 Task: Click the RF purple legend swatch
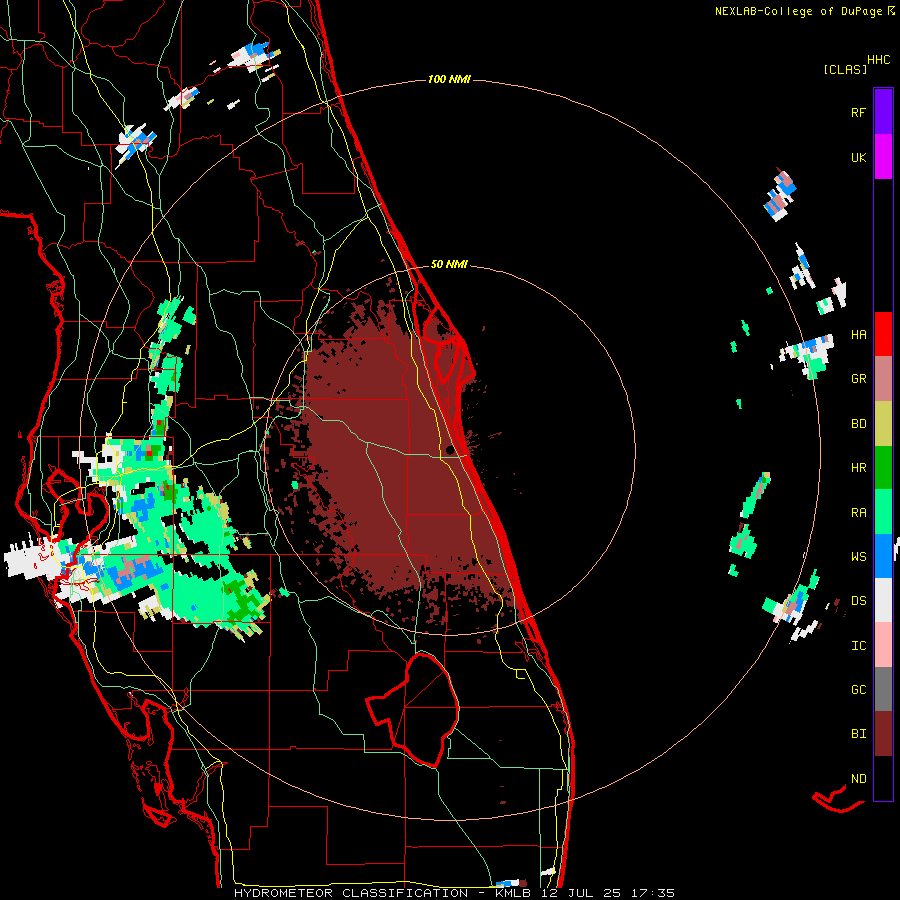(x=883, y=111)
